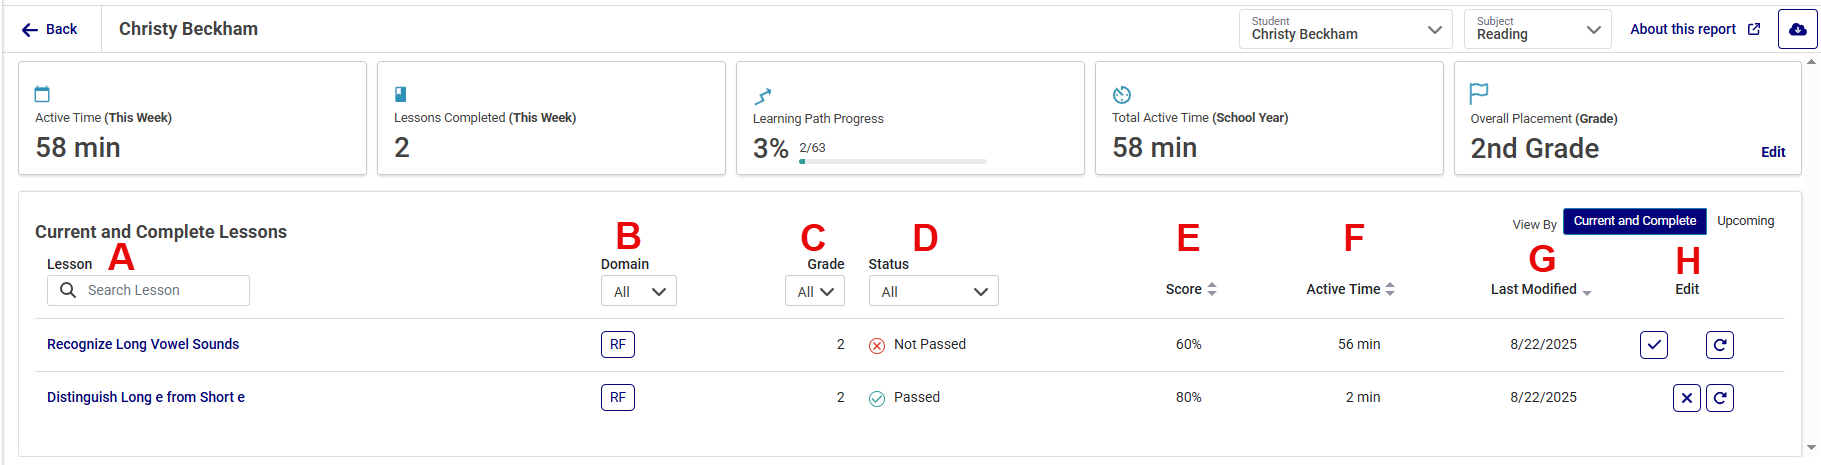Click the Search Lesson input field

pyautogui.click(x=160, y=290)
